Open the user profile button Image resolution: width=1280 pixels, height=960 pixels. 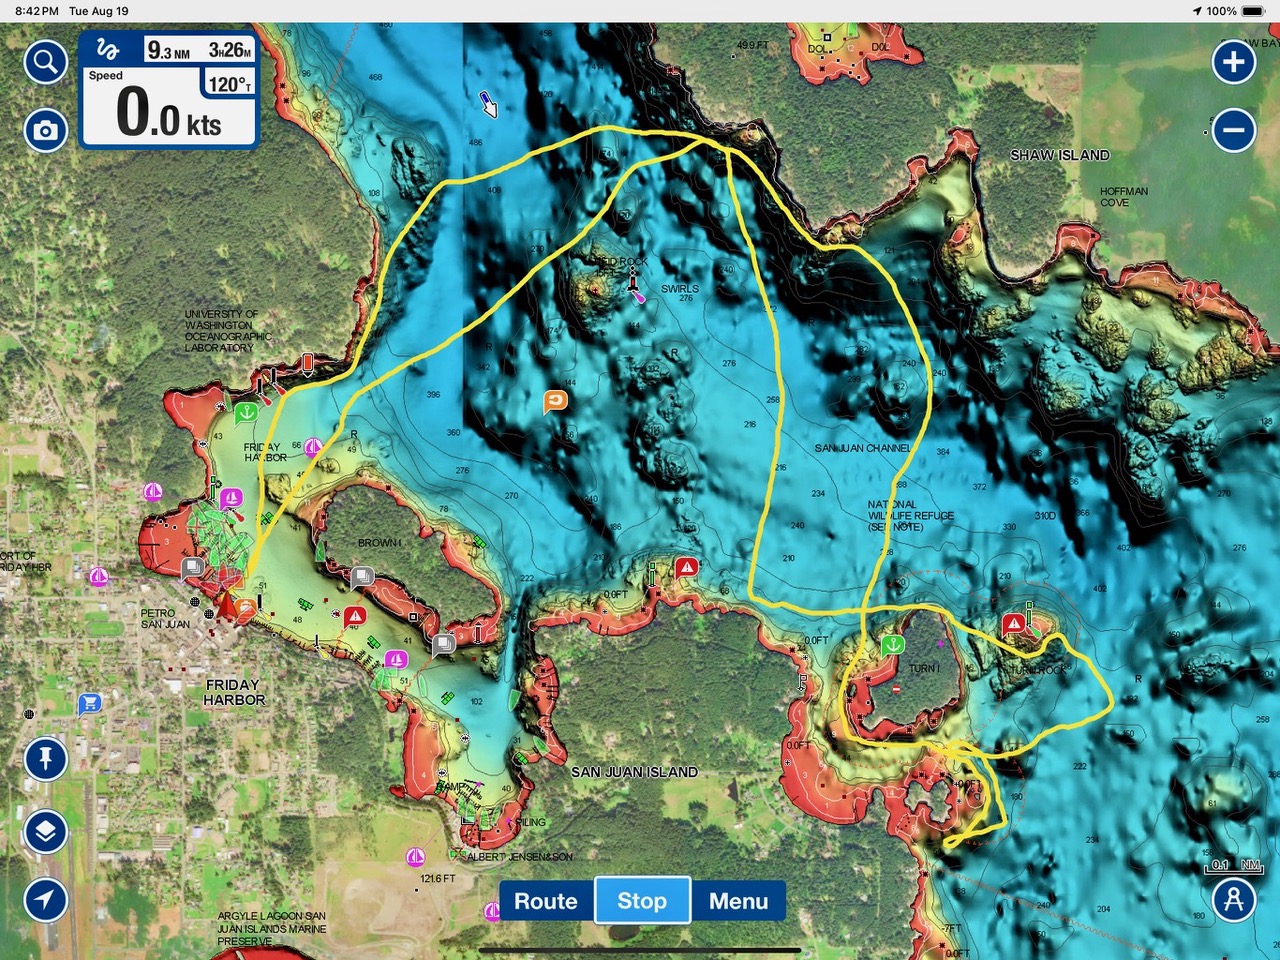(x=1234, y=899)
